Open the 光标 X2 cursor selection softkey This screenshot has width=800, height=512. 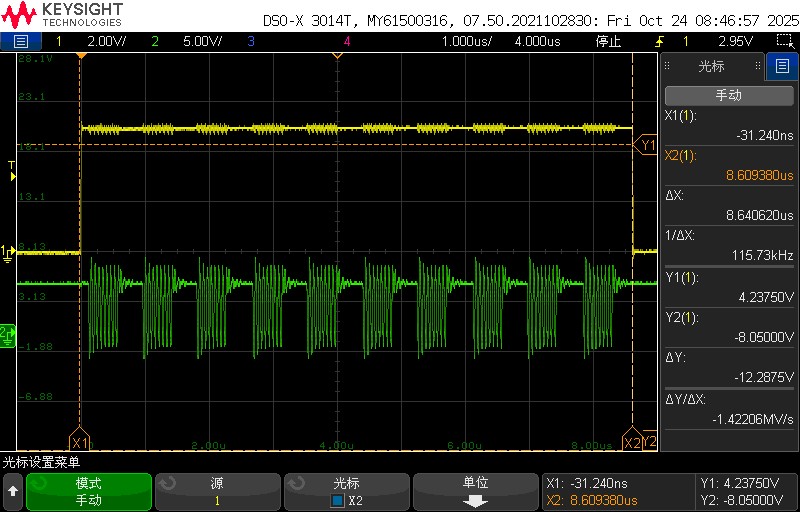pos(347,491)
